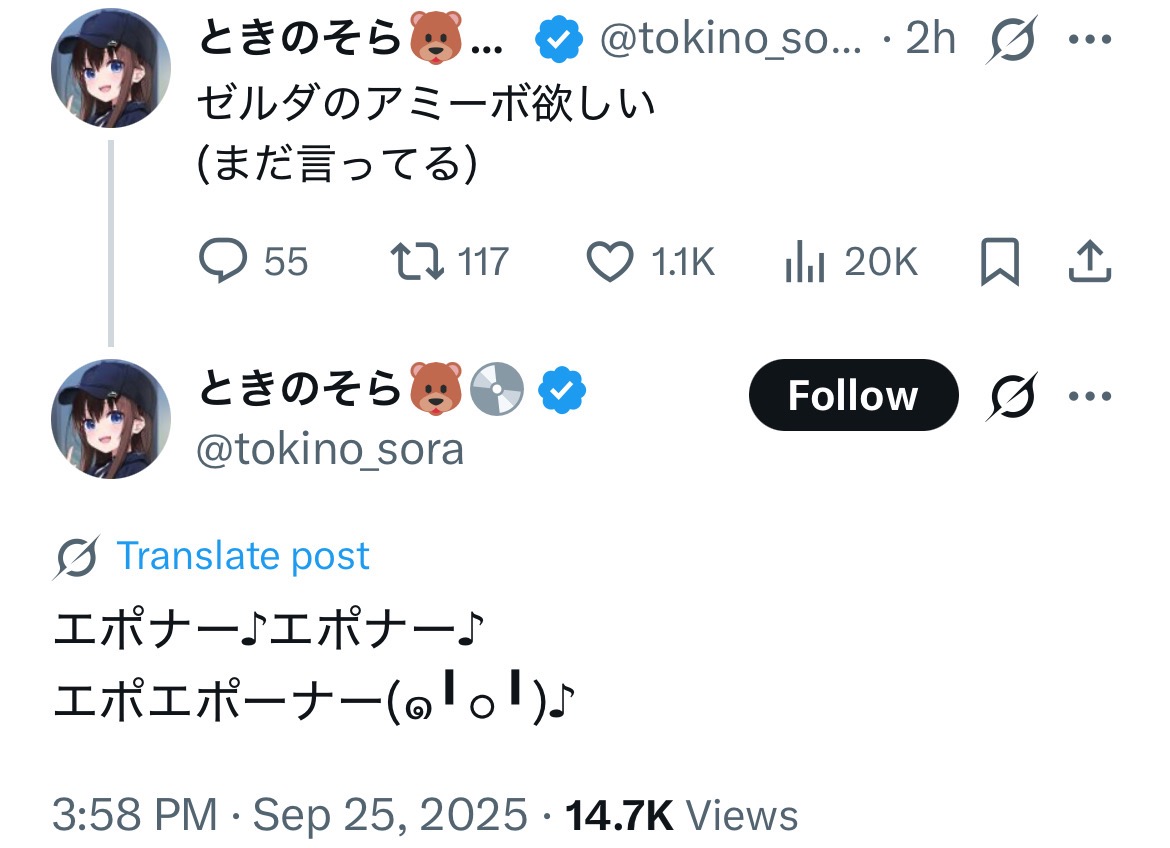Click Grok icon next to Follow button
The width and height of the screenshot is (1170, 848).
1012,396
